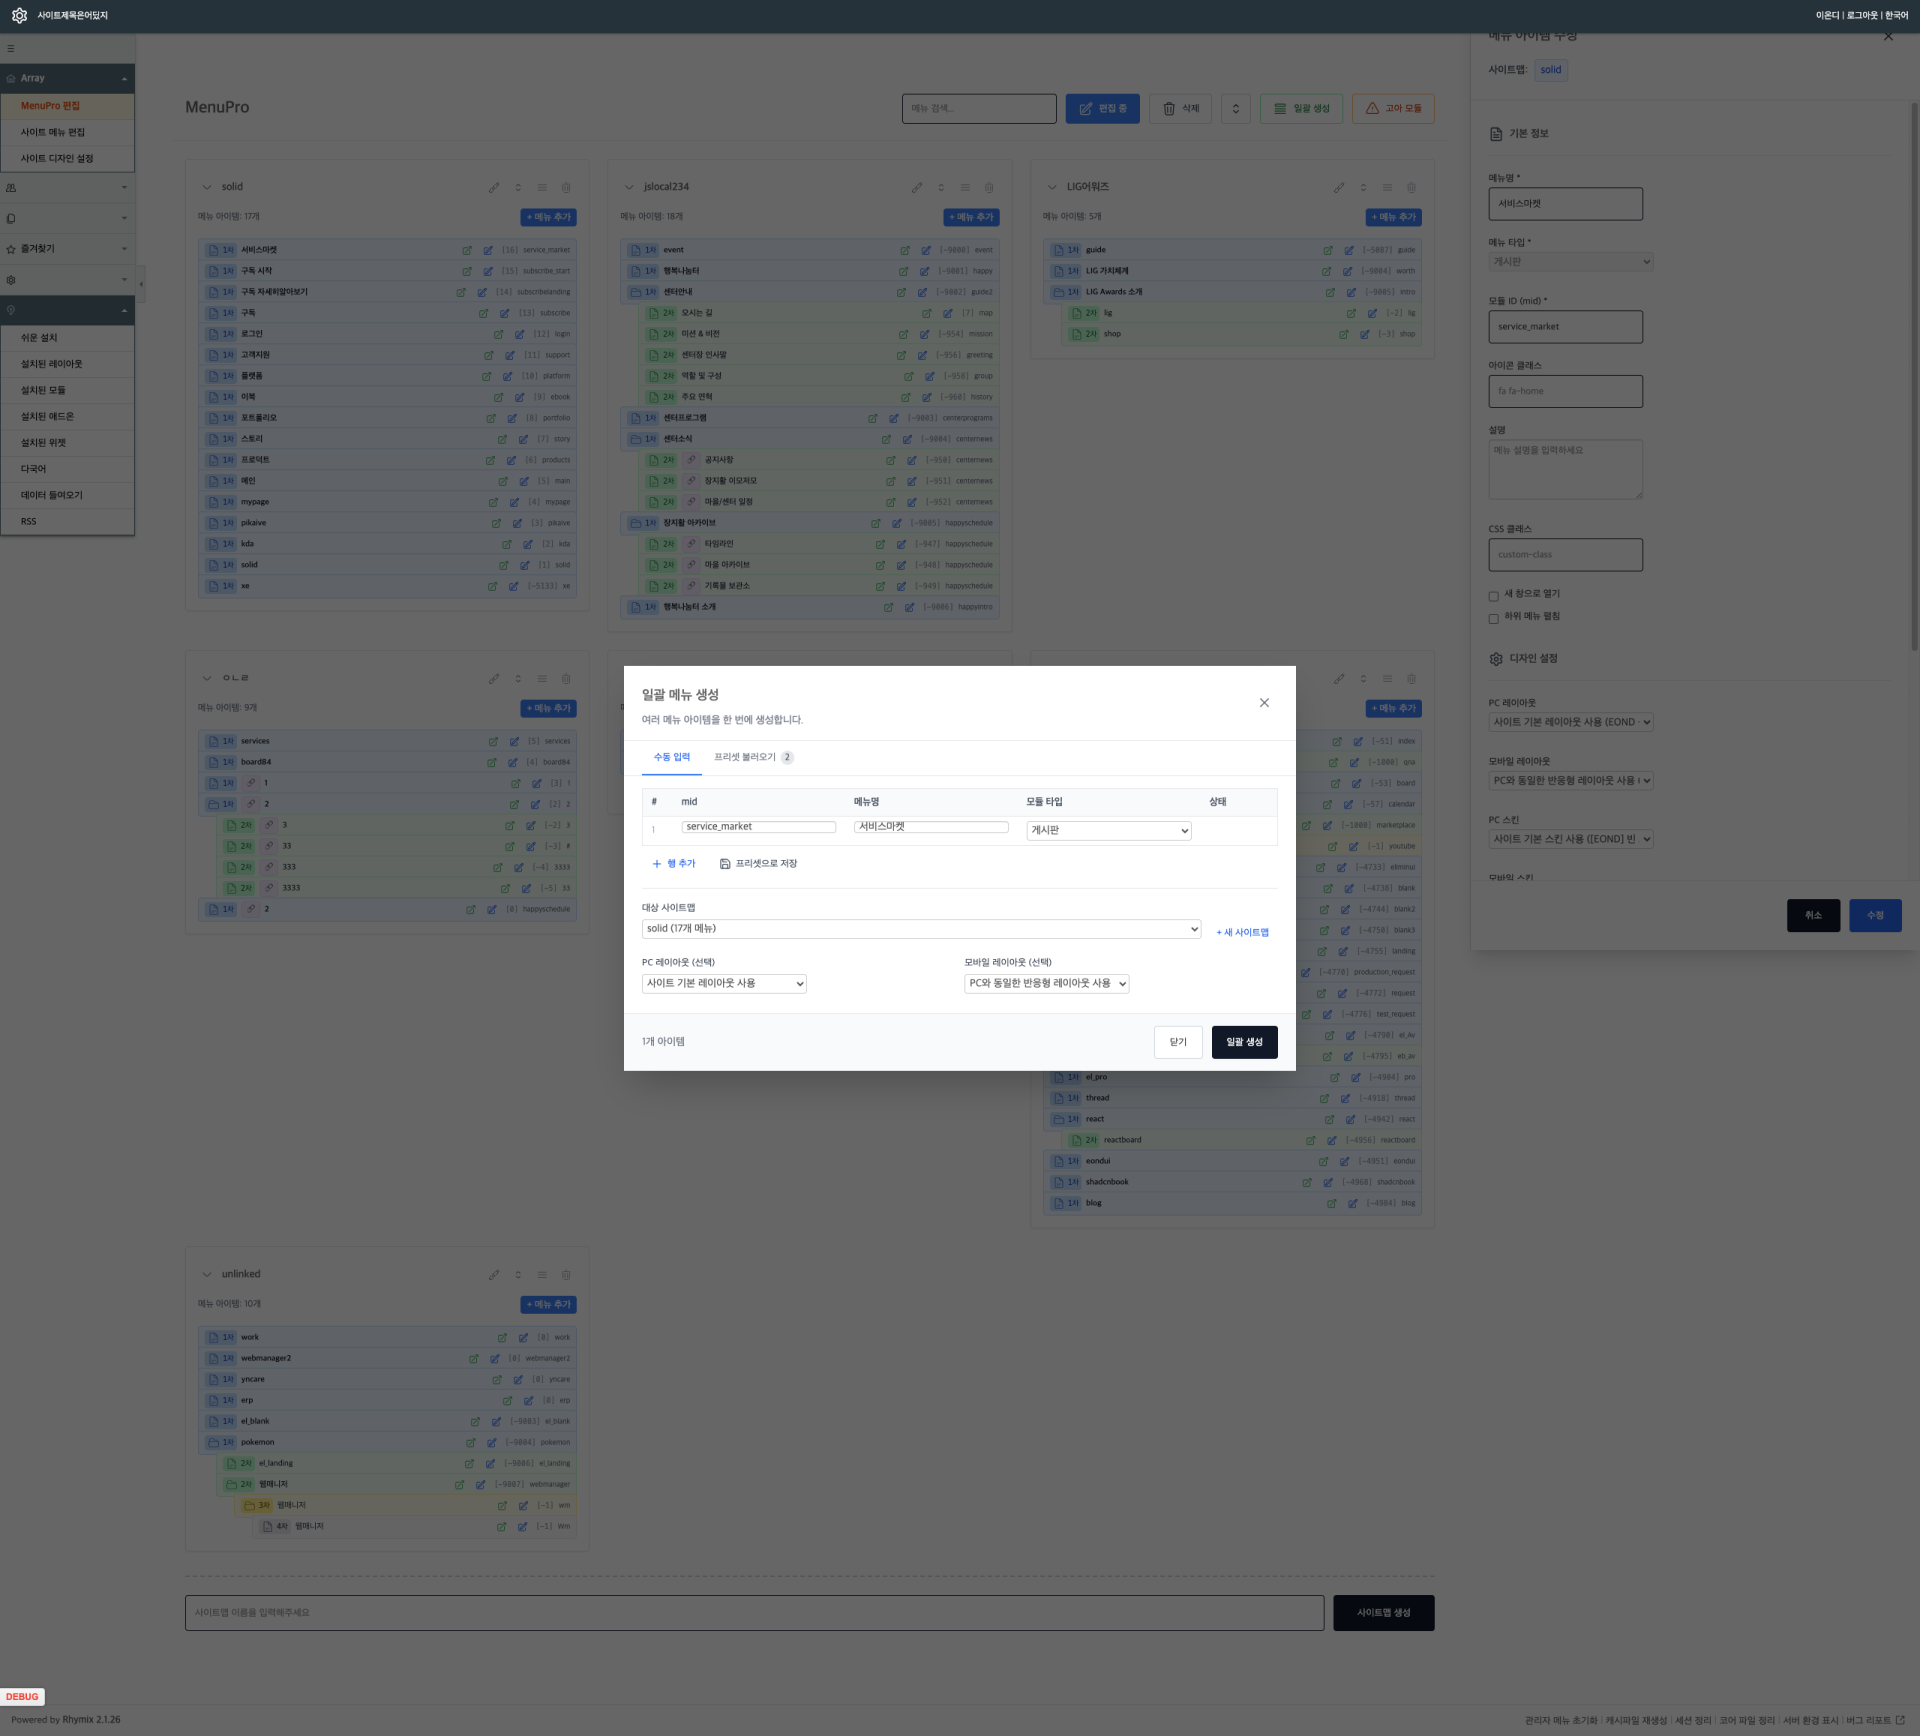Switch to the 프리셋 불러오기 tab
The width and height of the screenshot is (1920, 1736).
(745, 758)
